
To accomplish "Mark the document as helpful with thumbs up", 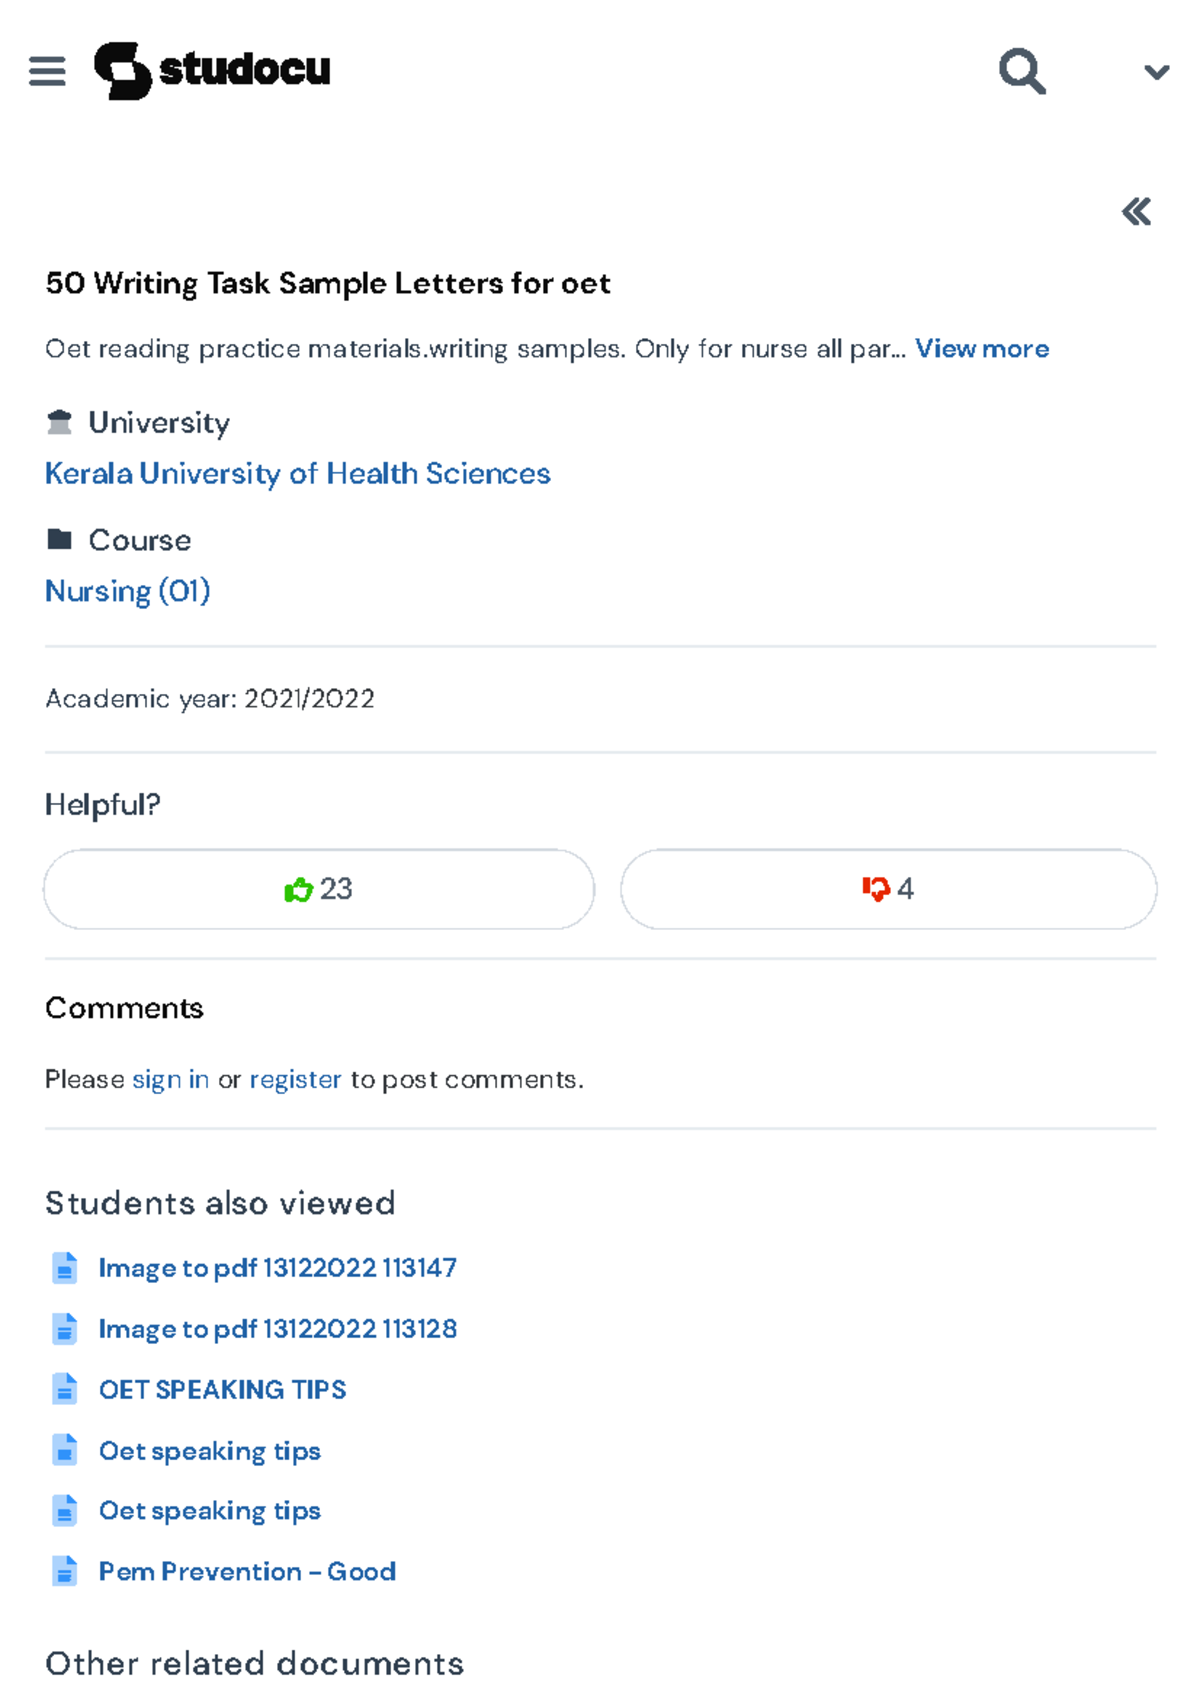I will point(318,889).
